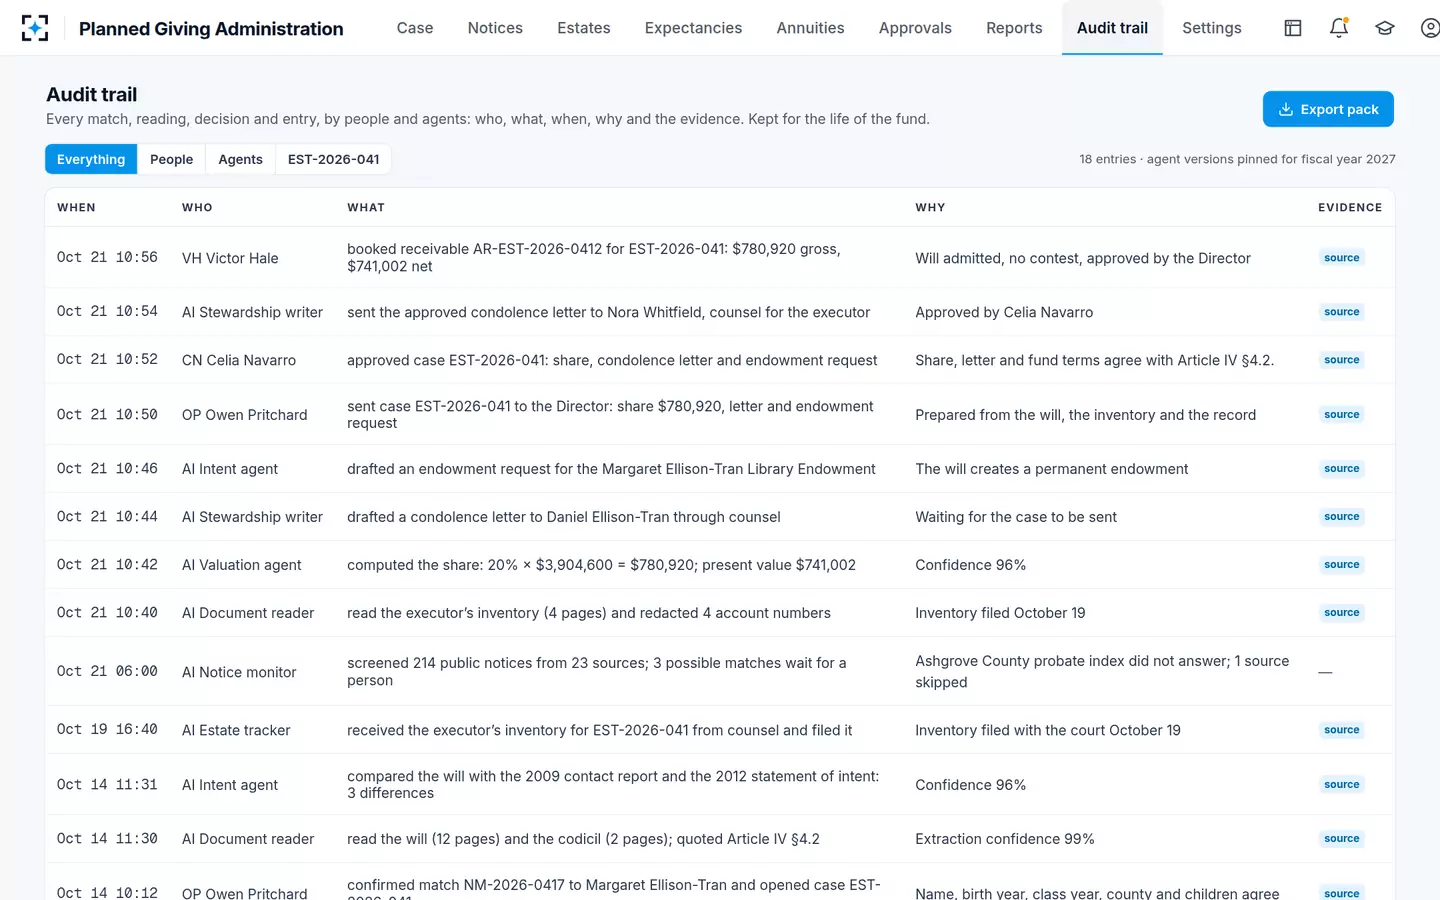This screenshot has height=900, width=1440.
Task: Open source for Owen Pritchard's 10:50 entry
Action: [x=1341, y=414]
